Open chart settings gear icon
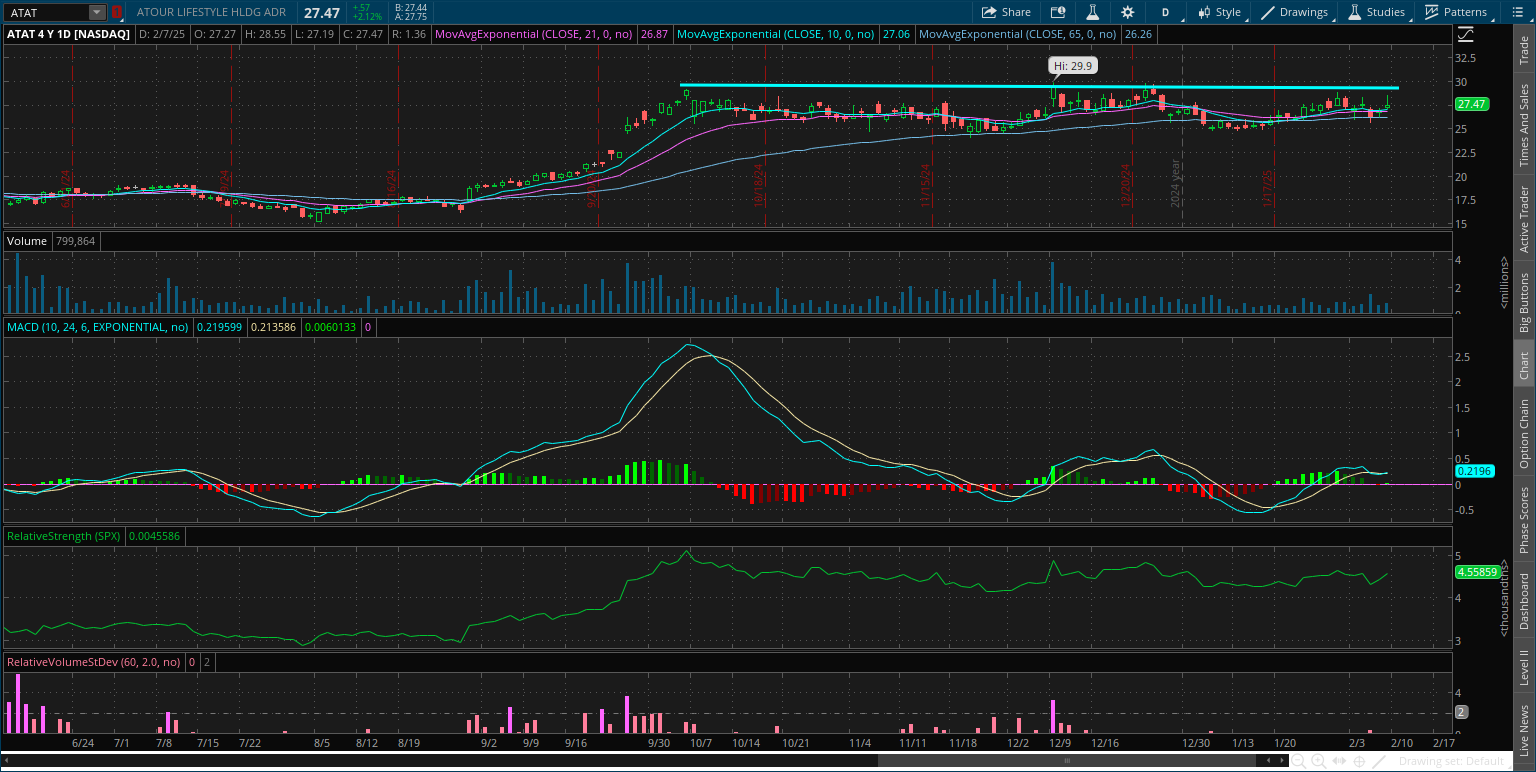 1128,12
